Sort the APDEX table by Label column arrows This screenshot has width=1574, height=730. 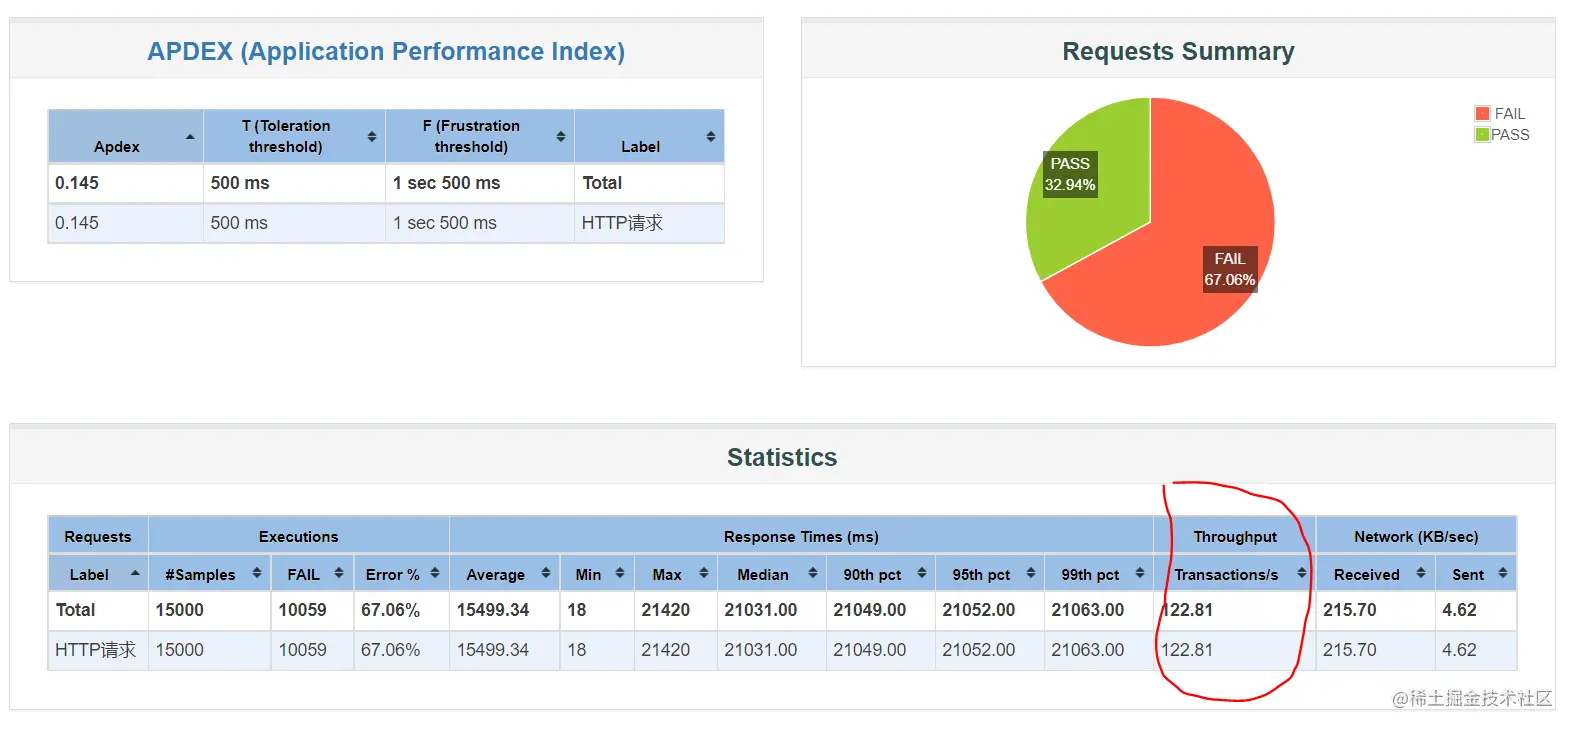(x=711, y=136)
